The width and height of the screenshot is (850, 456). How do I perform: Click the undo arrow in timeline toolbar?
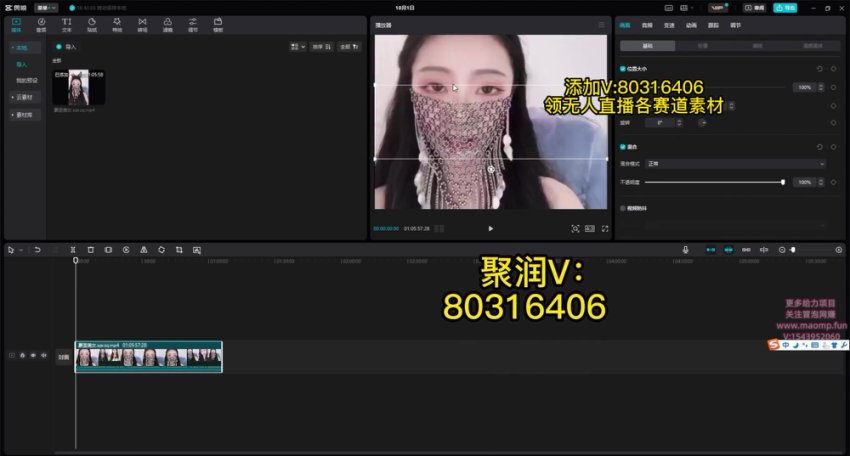coord(37,249)
